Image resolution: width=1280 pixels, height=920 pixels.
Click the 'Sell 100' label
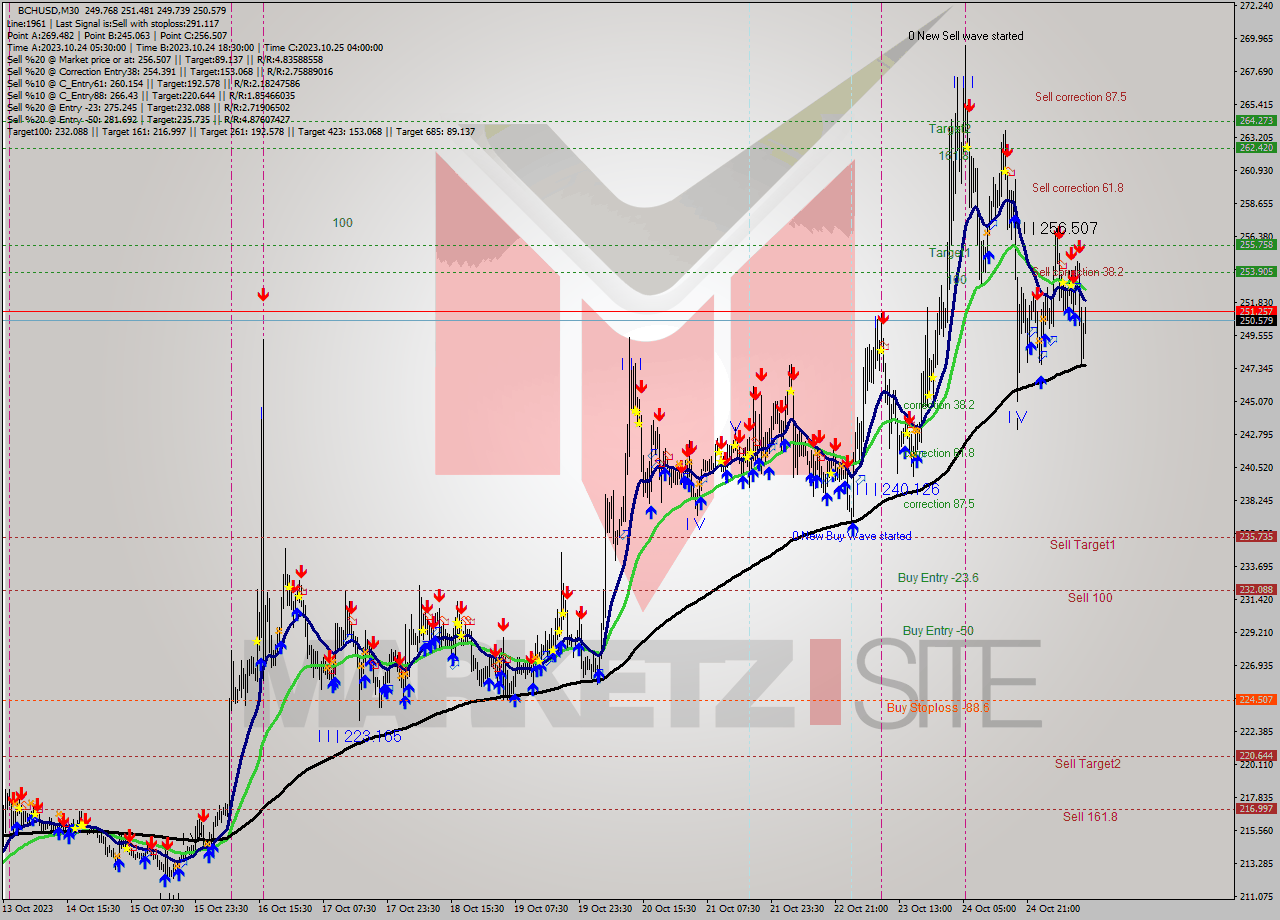[1090, 598]
